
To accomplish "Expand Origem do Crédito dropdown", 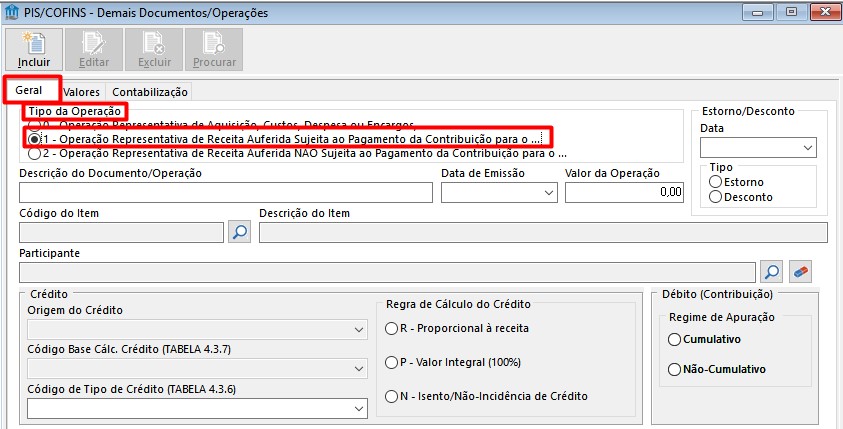I will pyautogui.click(x=359, y=330).
